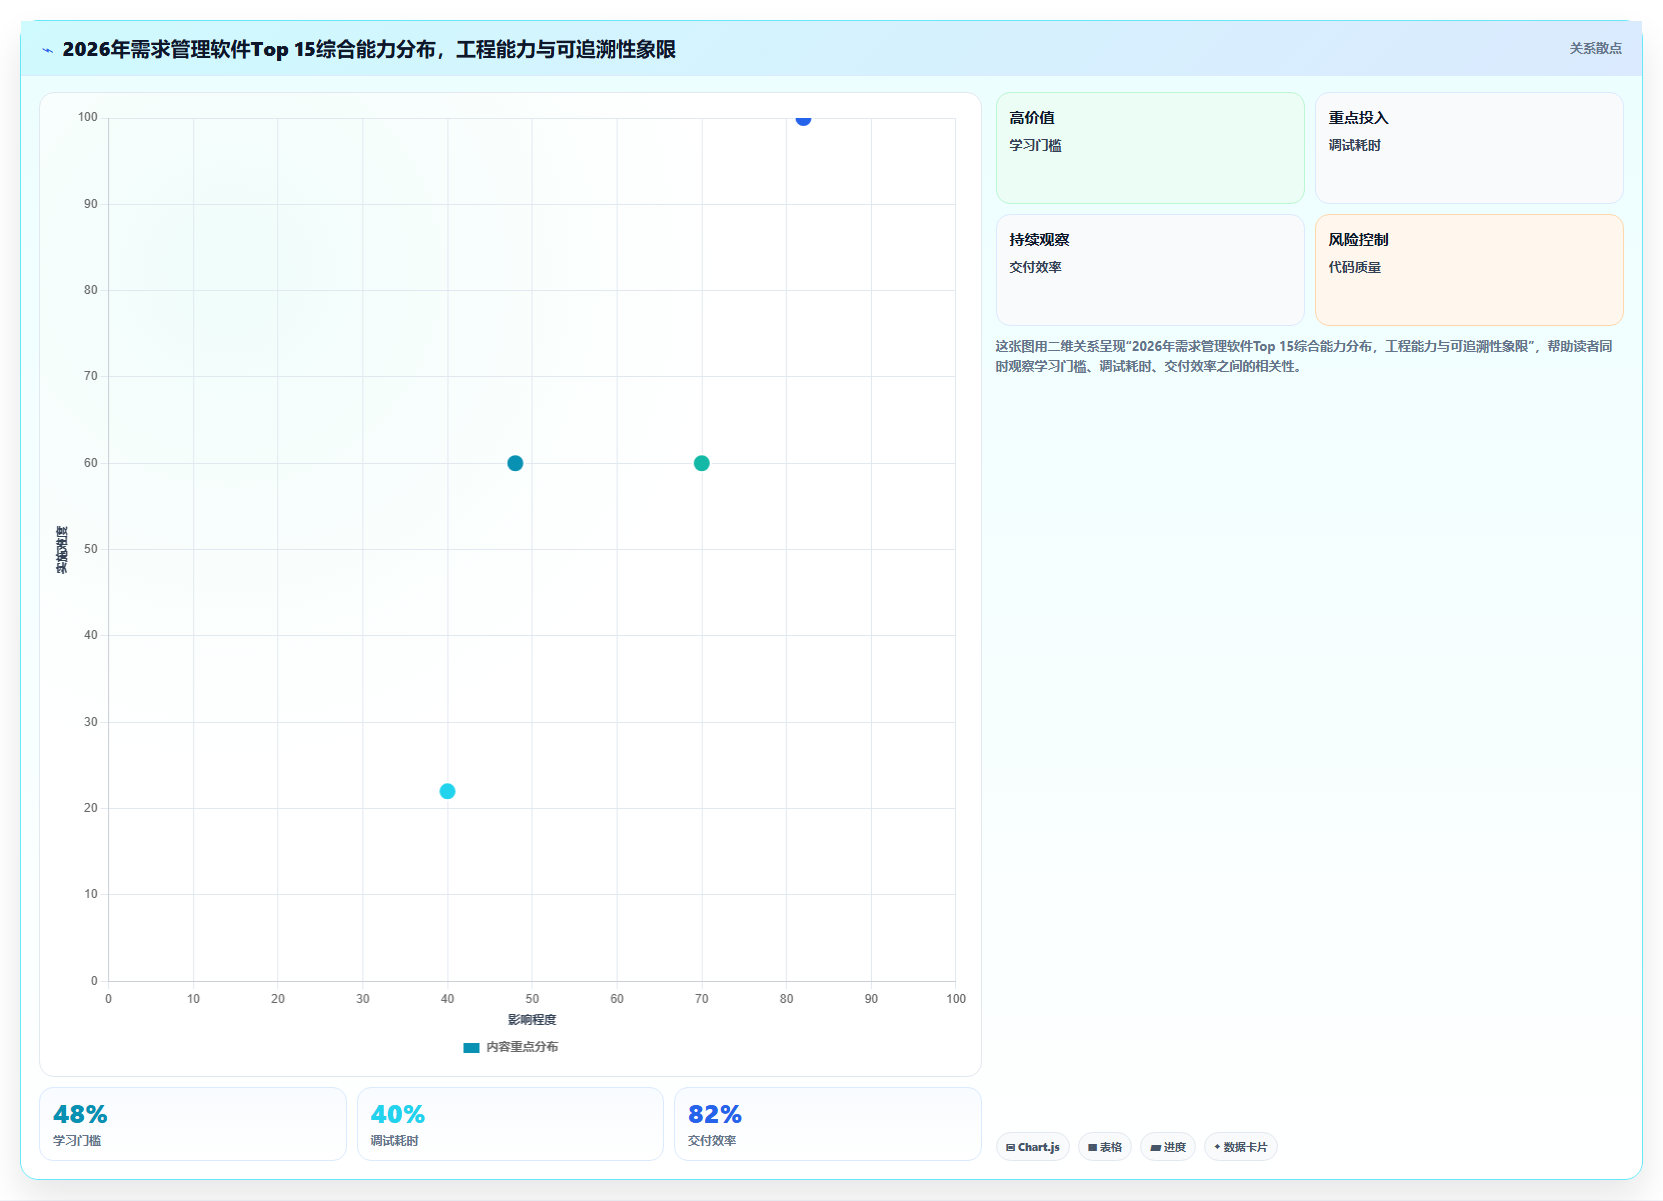Open the 持续观察 quadrant card

coord(1150,270)
